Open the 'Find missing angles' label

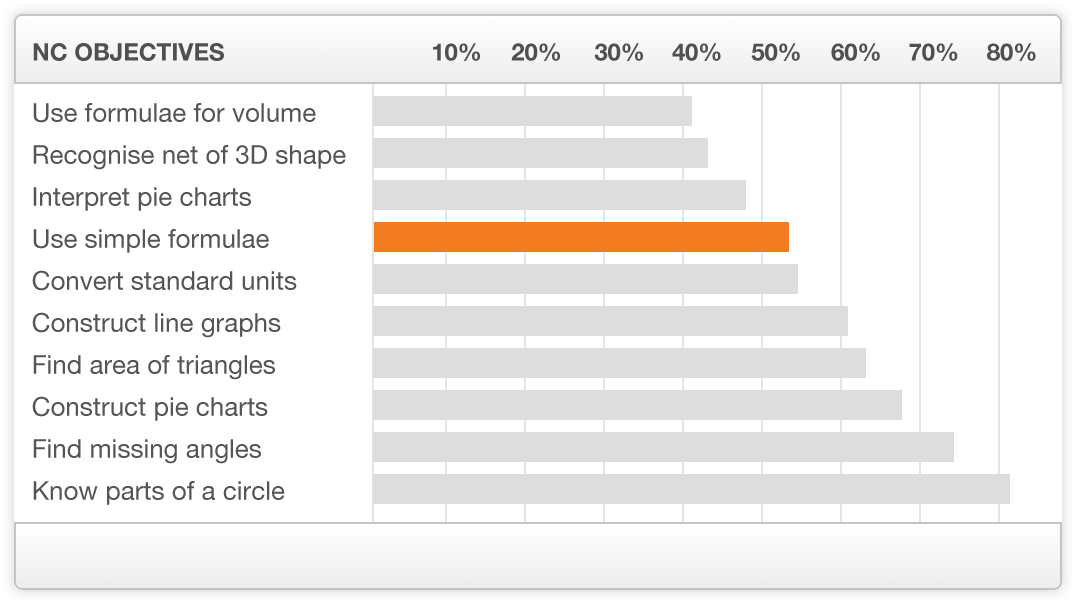tap(147, 449)
